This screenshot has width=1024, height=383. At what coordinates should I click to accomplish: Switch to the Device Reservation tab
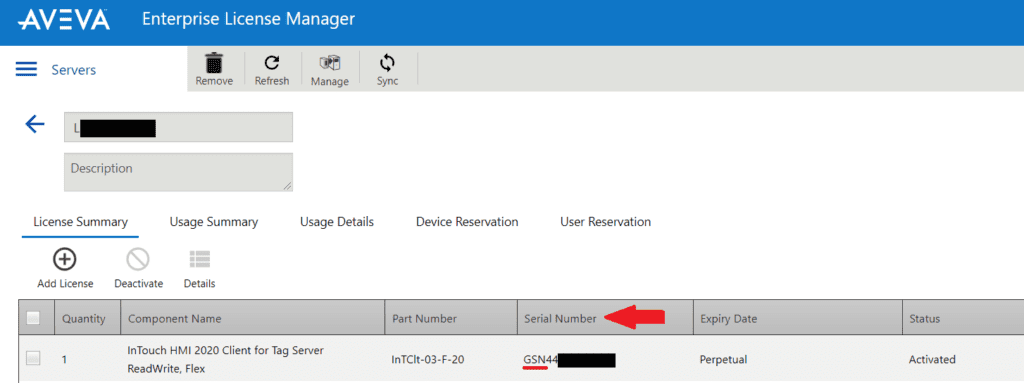click(467, 222)
